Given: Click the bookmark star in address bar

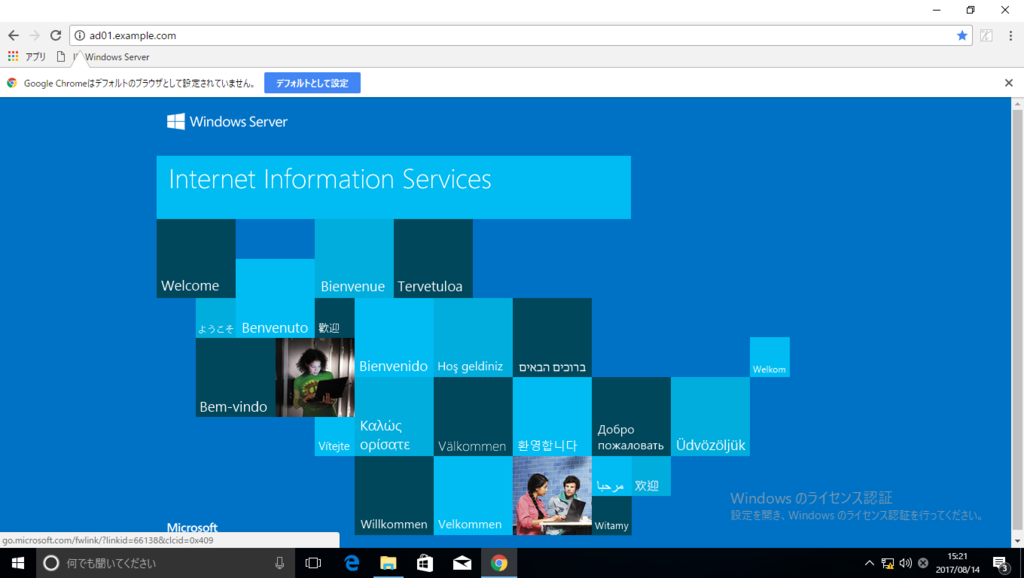Looking at the screenshot, I should point(962,35).
